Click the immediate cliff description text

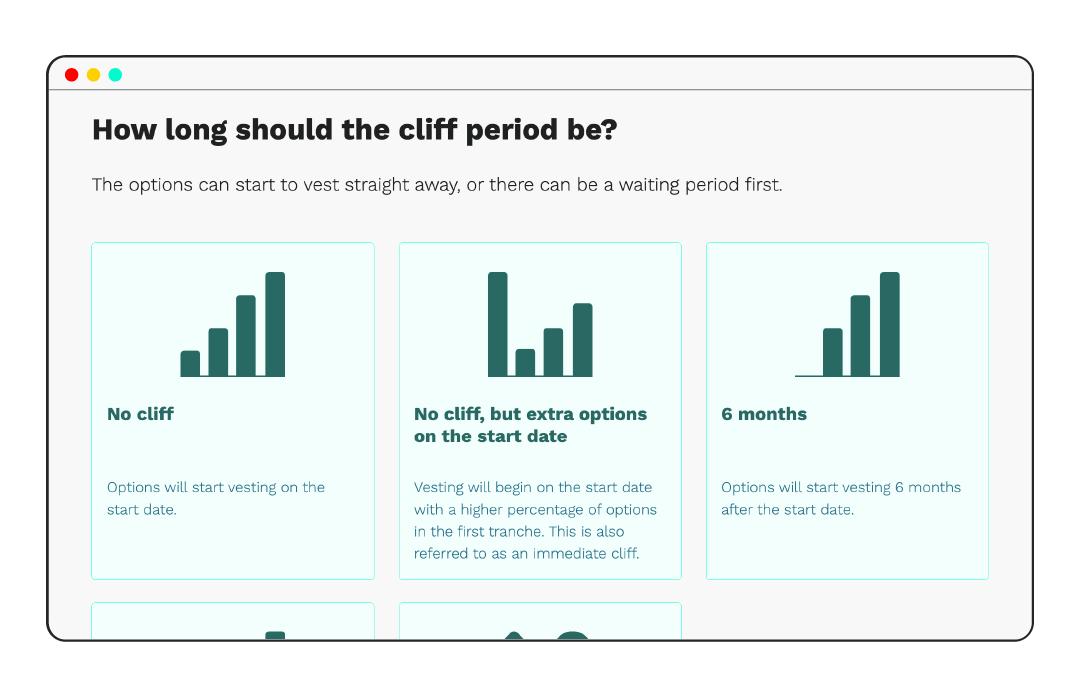(535, 520)
